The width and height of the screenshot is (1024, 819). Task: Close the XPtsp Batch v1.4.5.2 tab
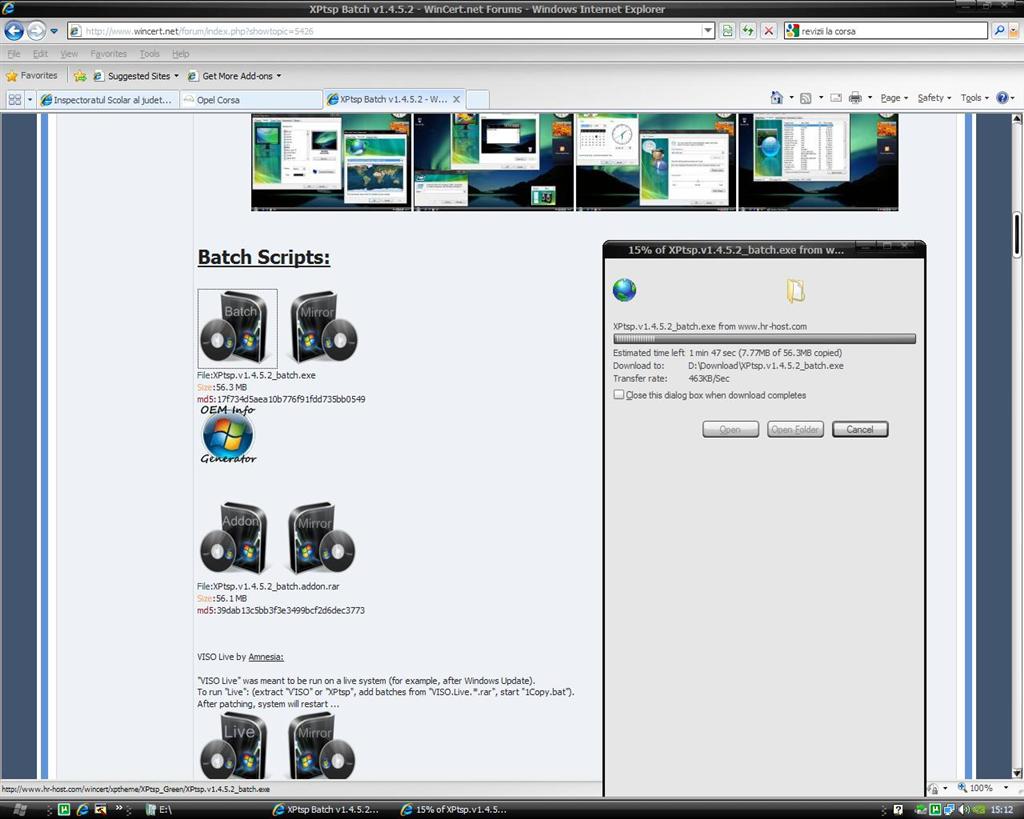pyautogui.click(x=456, y=99)
